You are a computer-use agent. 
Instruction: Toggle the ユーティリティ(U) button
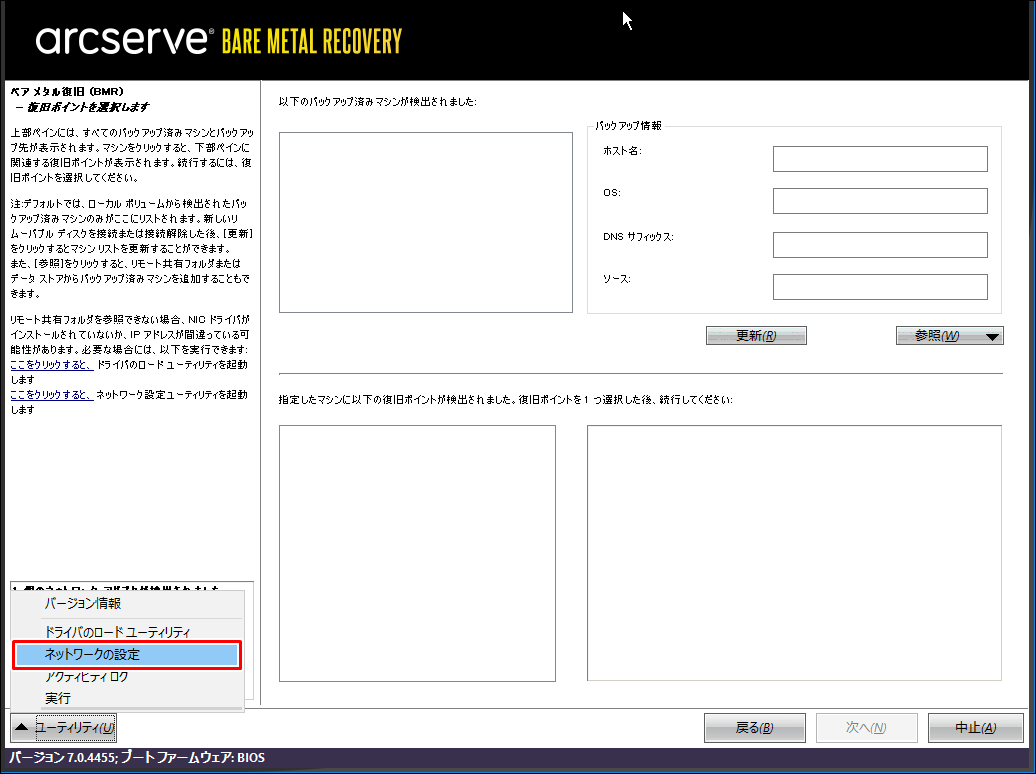click(x=63, y=728)
